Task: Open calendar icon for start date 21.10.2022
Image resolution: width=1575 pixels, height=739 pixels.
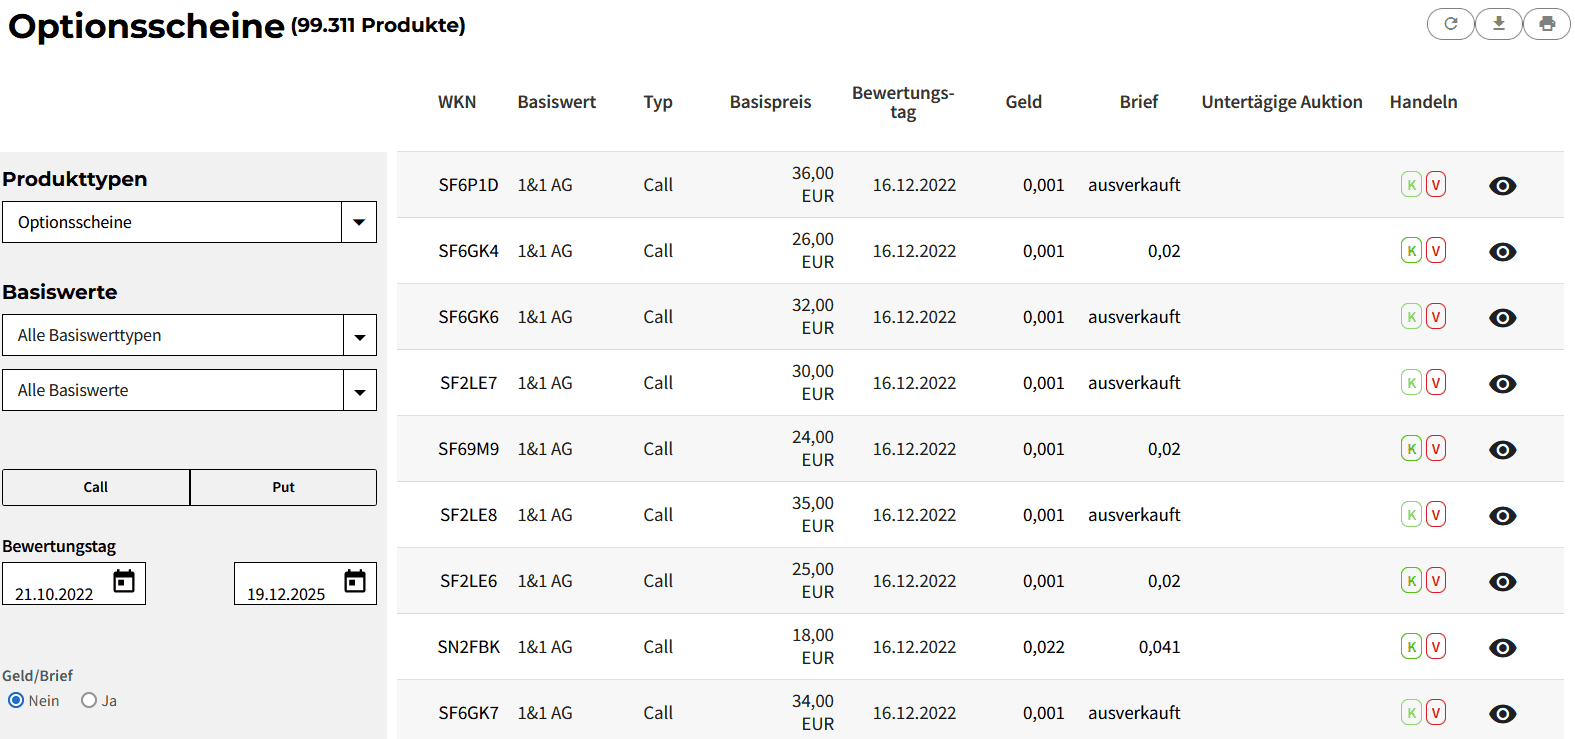Action: [x=124, y=582]
